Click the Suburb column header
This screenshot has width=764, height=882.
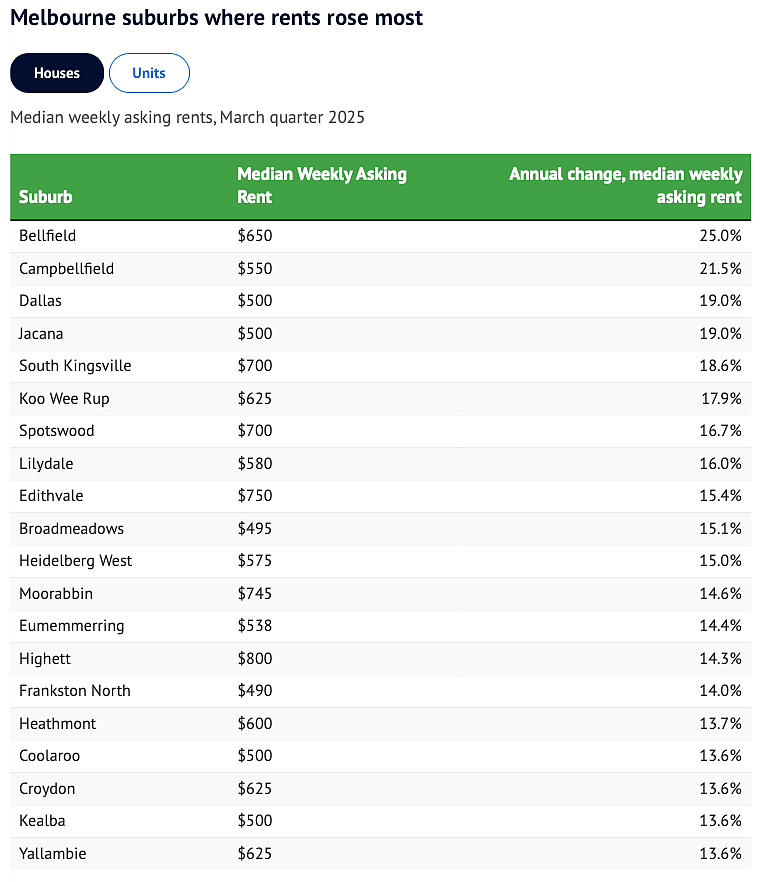click(x=46, y=197)
